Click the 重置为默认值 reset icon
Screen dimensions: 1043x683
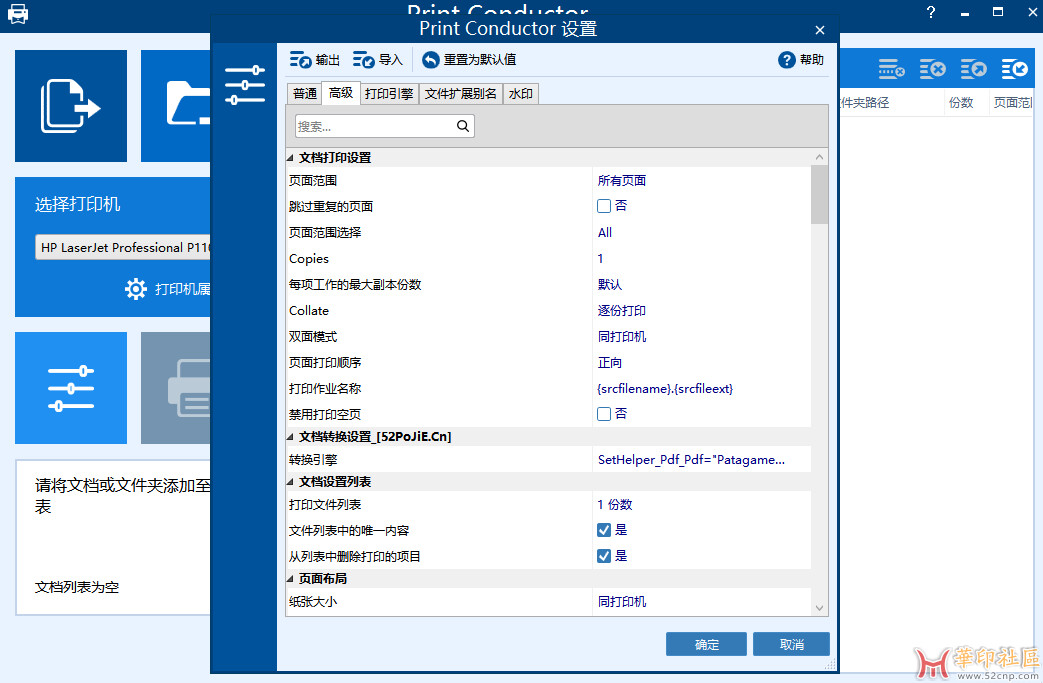[430, 59]
